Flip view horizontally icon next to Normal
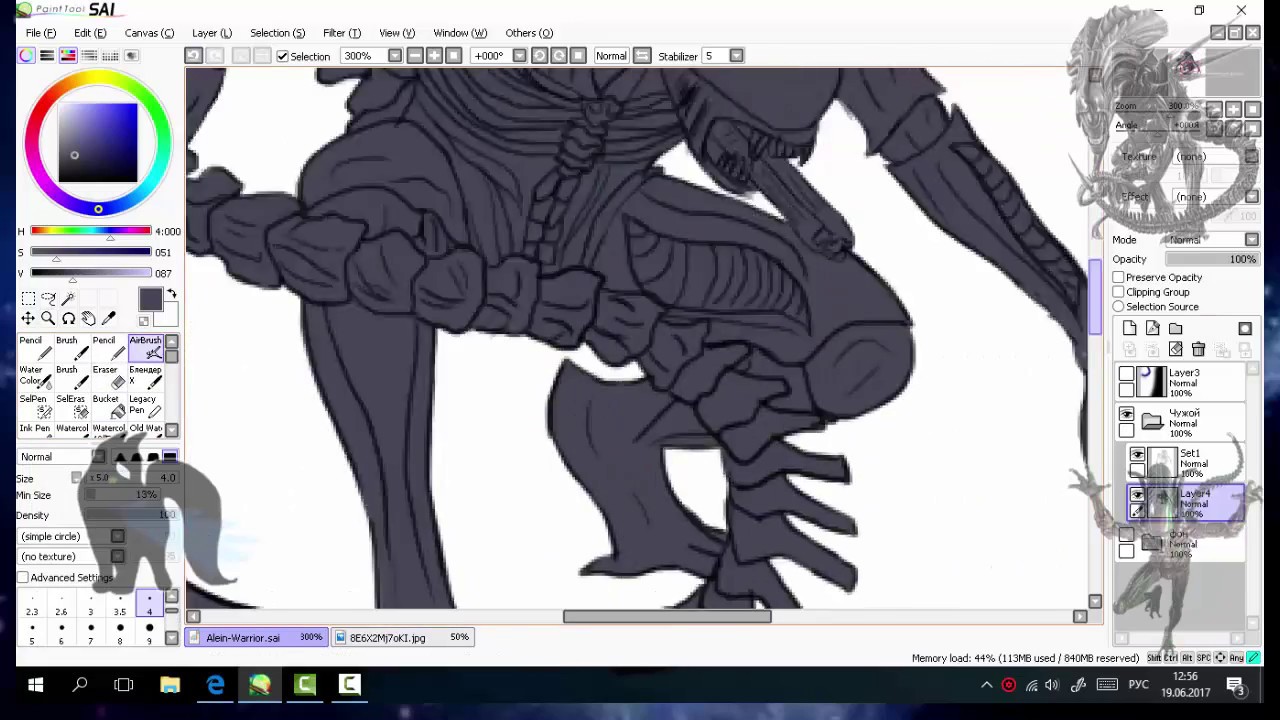1280x720 pixels. pyautogui.click(x=642, y=56)
